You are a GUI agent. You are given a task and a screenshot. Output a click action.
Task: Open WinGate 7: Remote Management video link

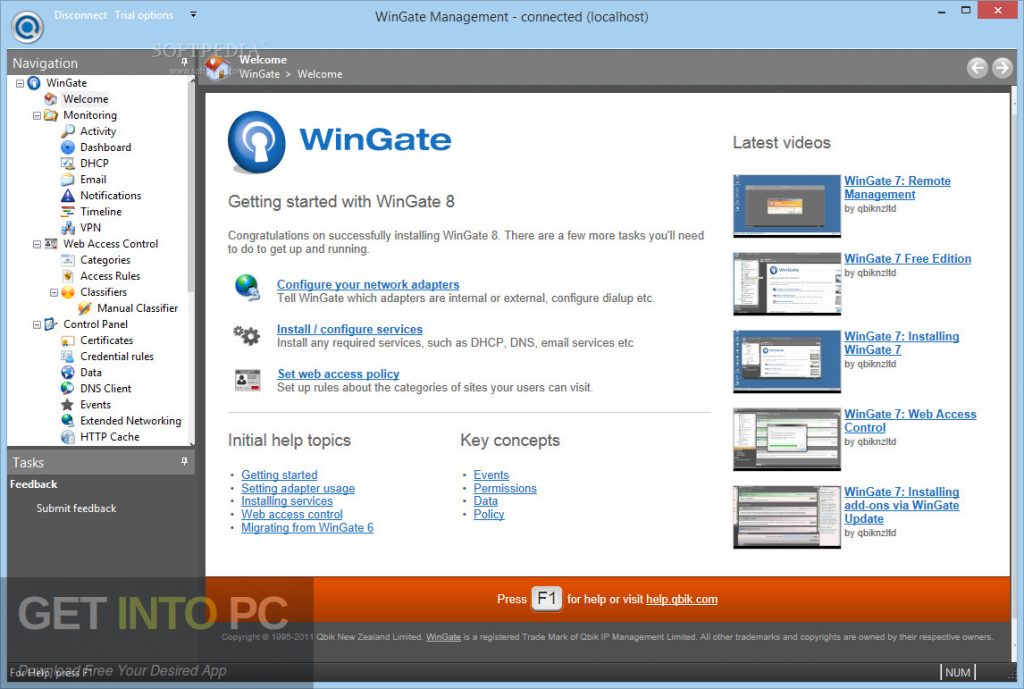click(897, 187)
